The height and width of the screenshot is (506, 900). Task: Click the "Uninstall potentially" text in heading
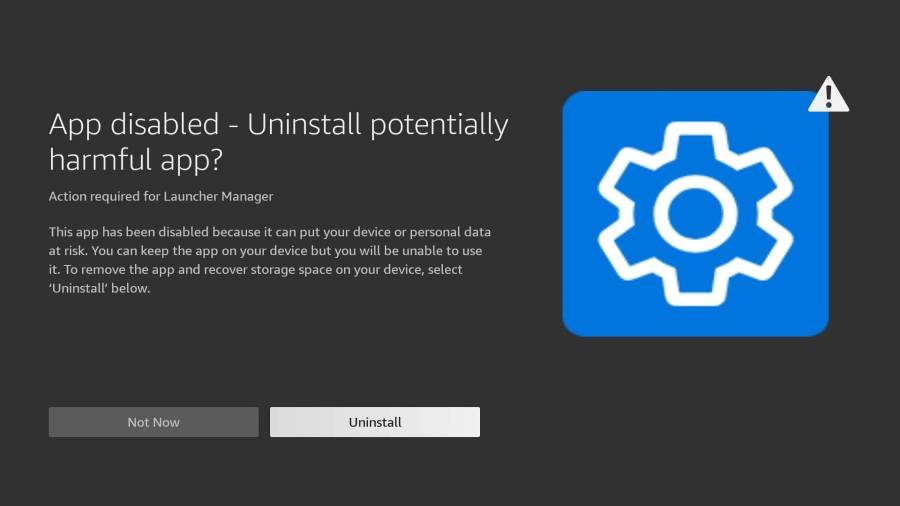[377, 125]
